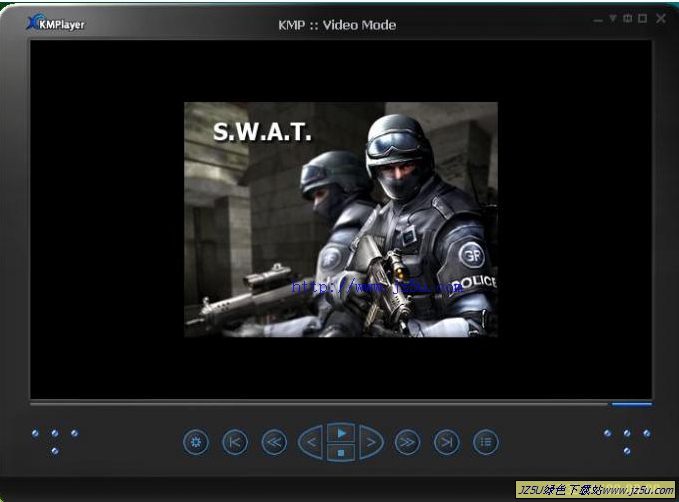Start playback with the play button
Image resolution: width=679 pixels, height=502 pixels.
click(341, 433)
